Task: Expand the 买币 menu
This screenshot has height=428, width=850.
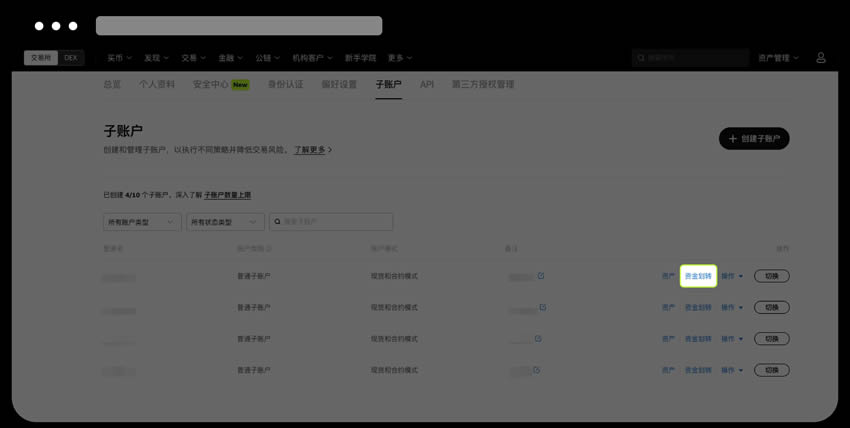Action: click(119, 58)
